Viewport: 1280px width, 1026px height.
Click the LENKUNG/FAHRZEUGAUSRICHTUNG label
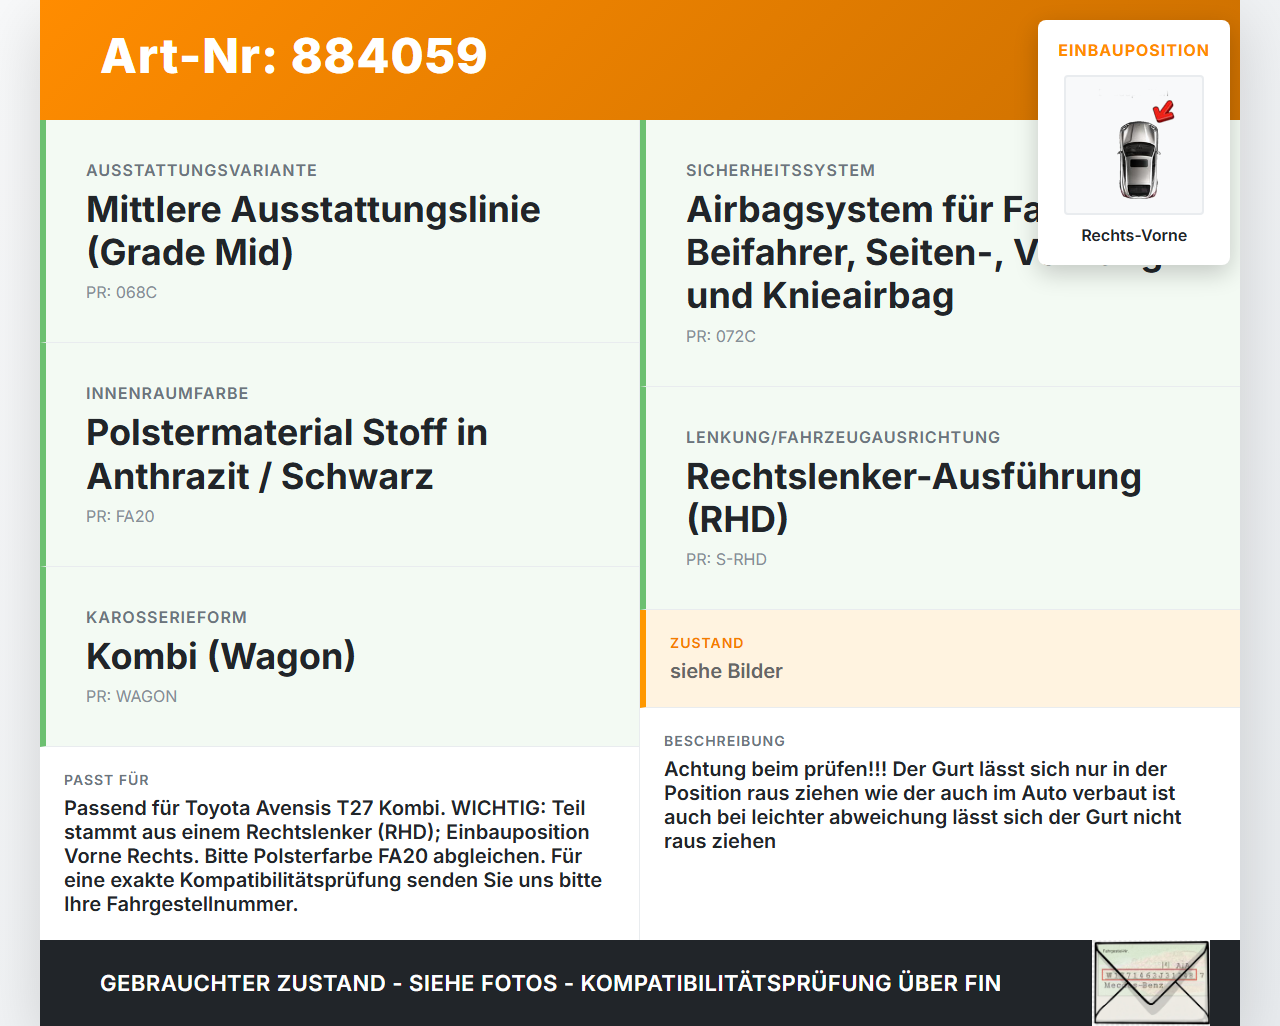coord(843,438)
